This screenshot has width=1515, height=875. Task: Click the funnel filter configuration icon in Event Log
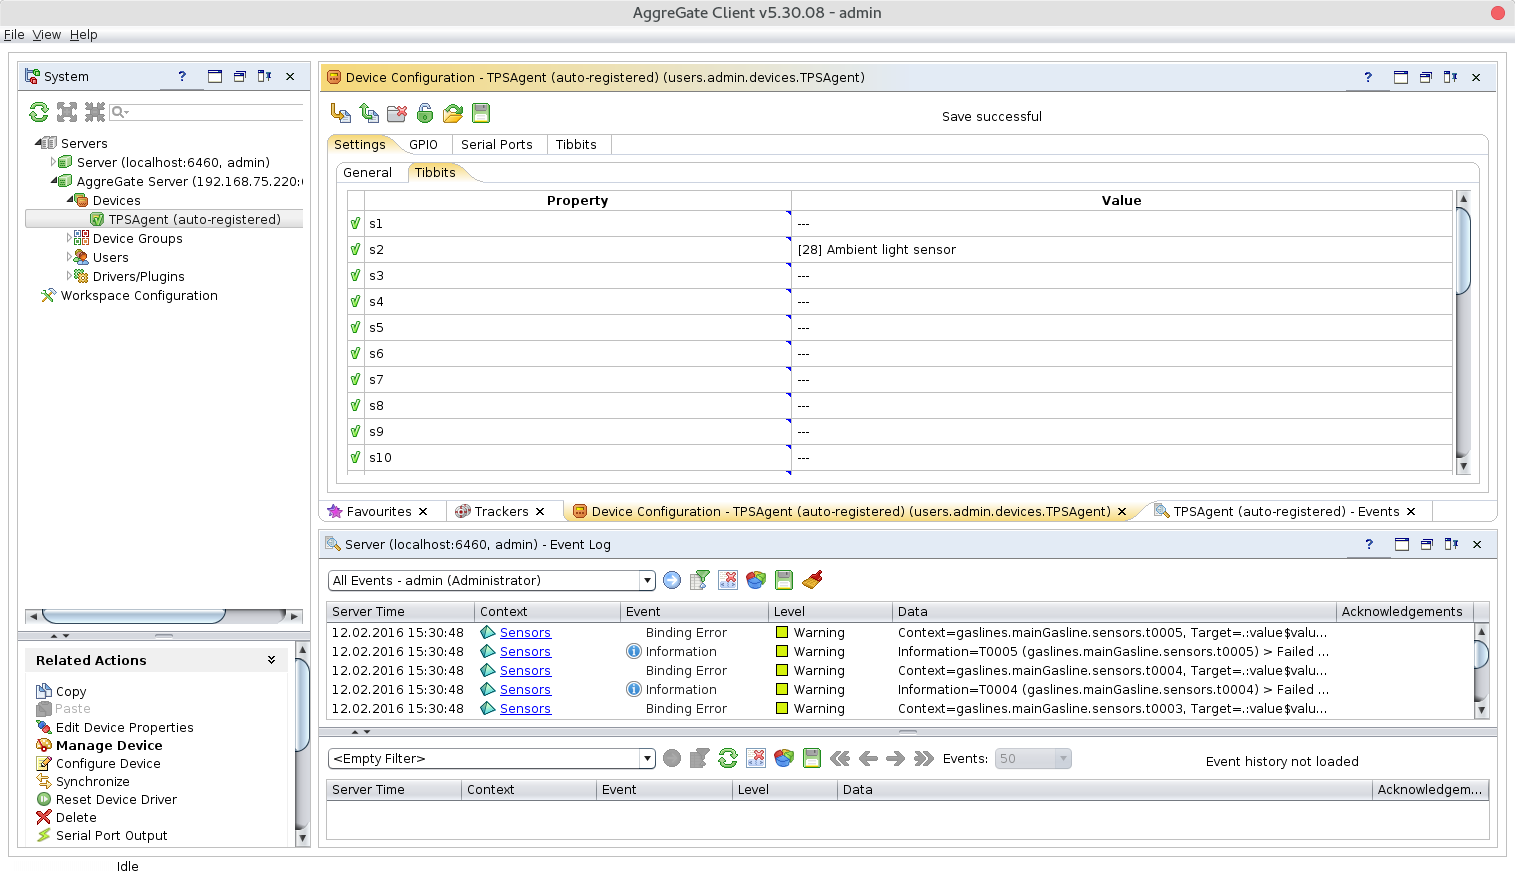[x=700, y=580]
